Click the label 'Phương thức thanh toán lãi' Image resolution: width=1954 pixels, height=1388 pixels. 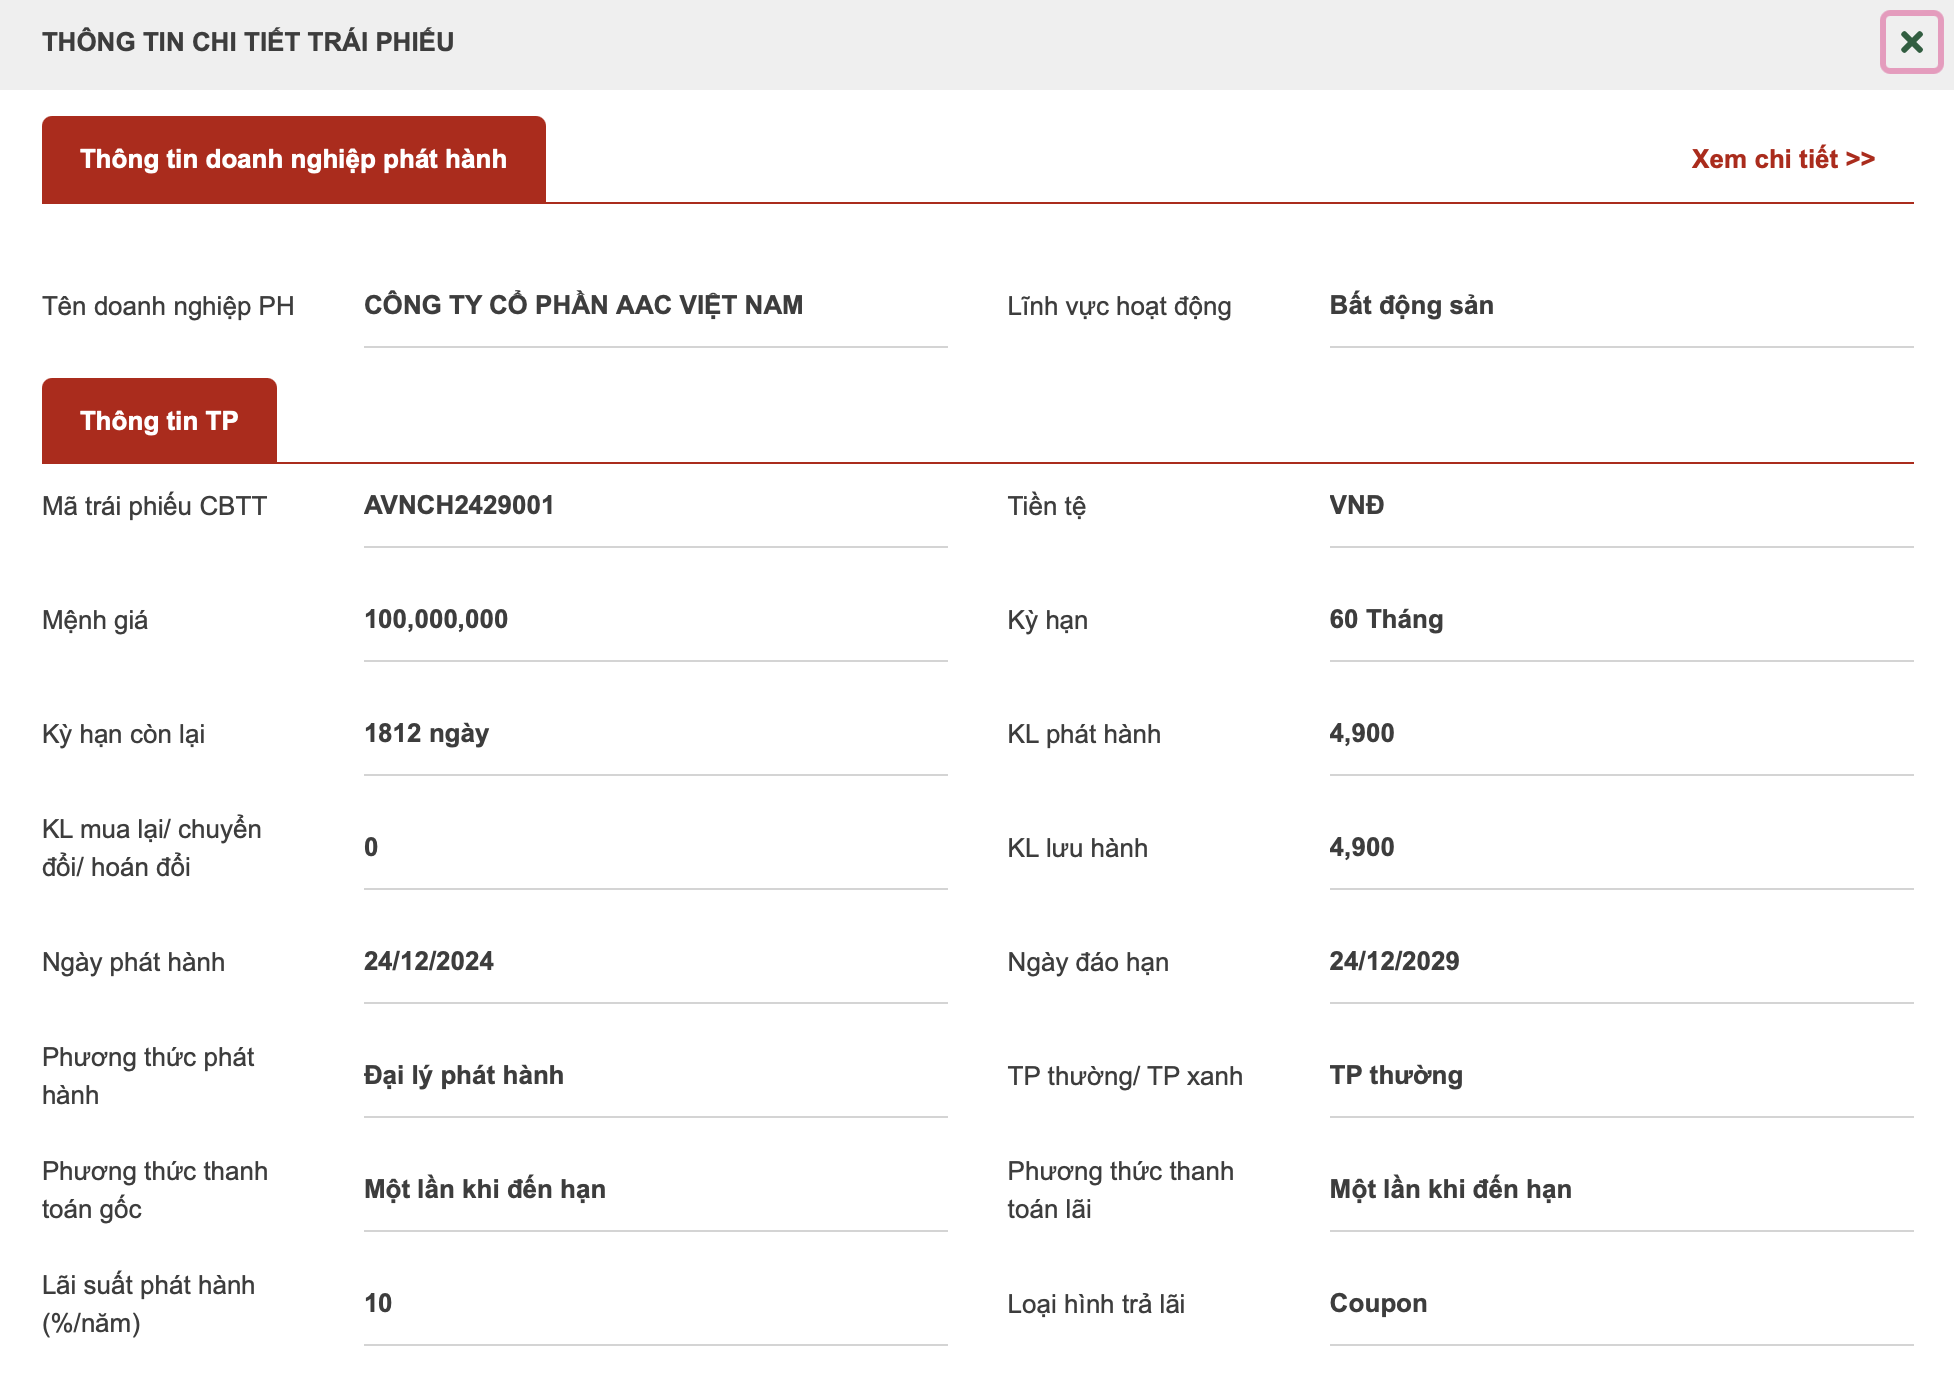tap(1120, 1190)
